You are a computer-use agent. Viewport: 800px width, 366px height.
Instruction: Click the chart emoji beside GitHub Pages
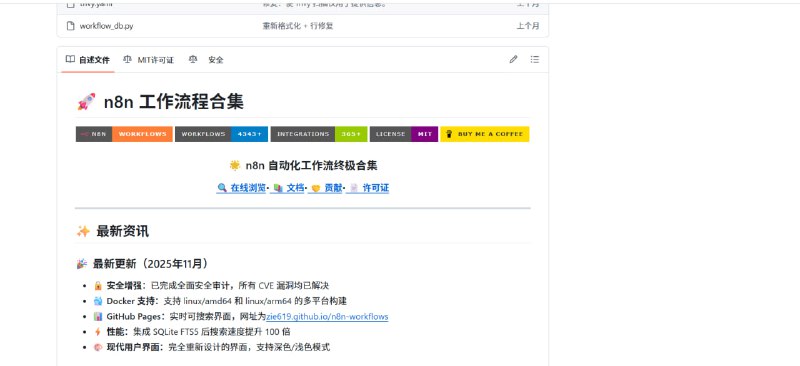(98, 316)
